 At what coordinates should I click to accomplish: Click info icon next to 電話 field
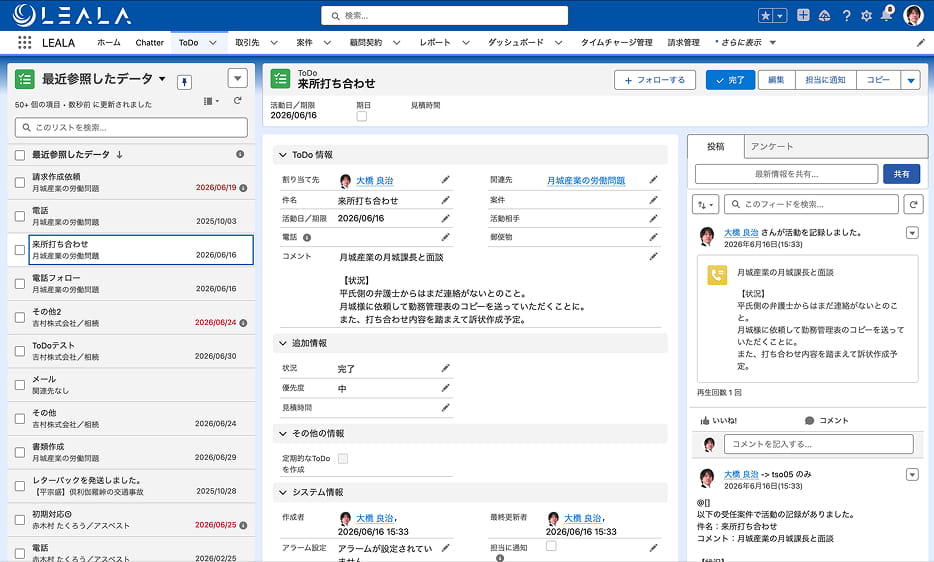point(307,237)
